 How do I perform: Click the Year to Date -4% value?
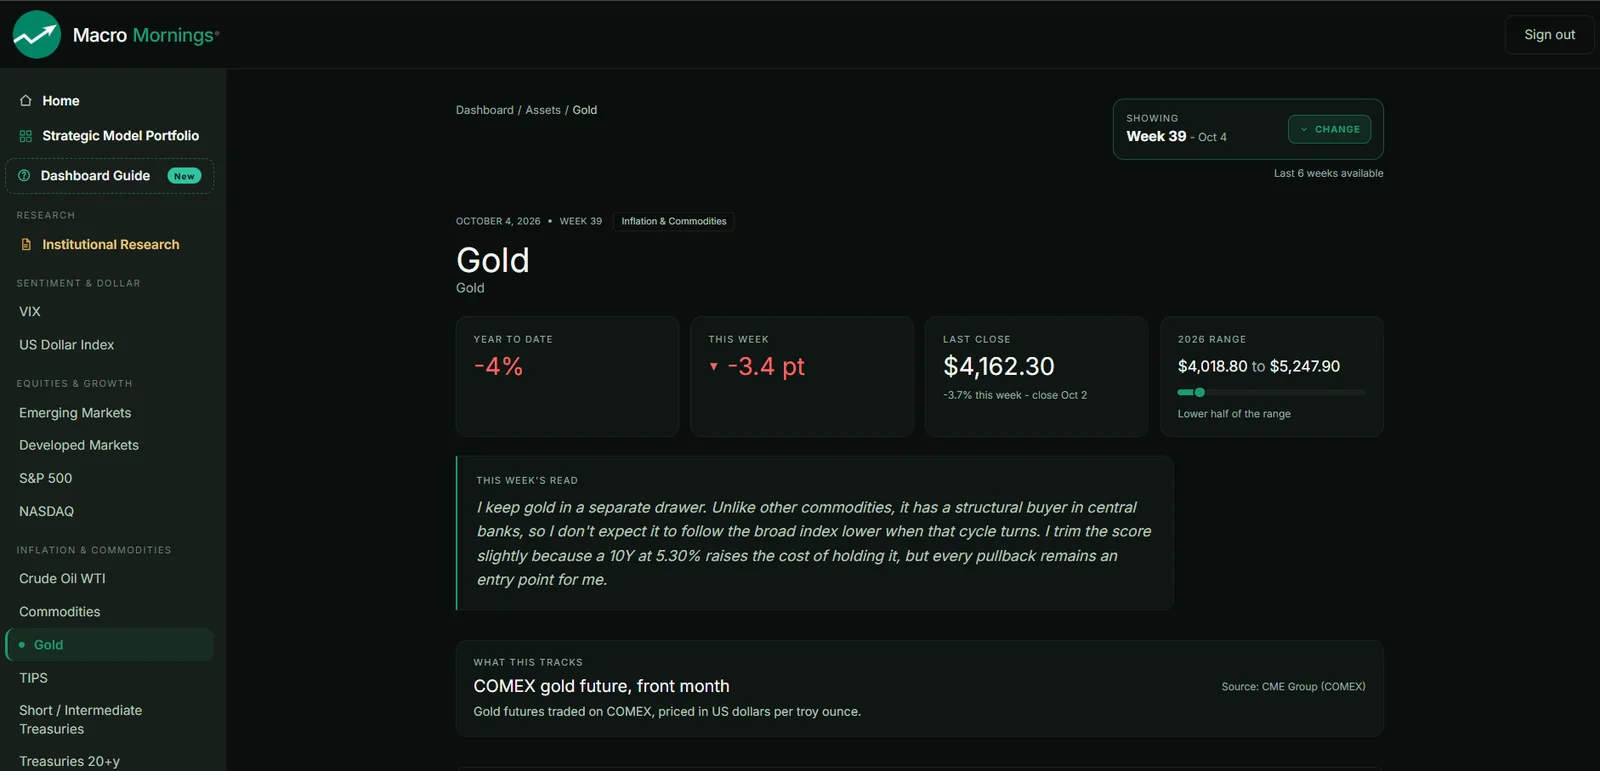pyautogui.click(x=499, y=367)
